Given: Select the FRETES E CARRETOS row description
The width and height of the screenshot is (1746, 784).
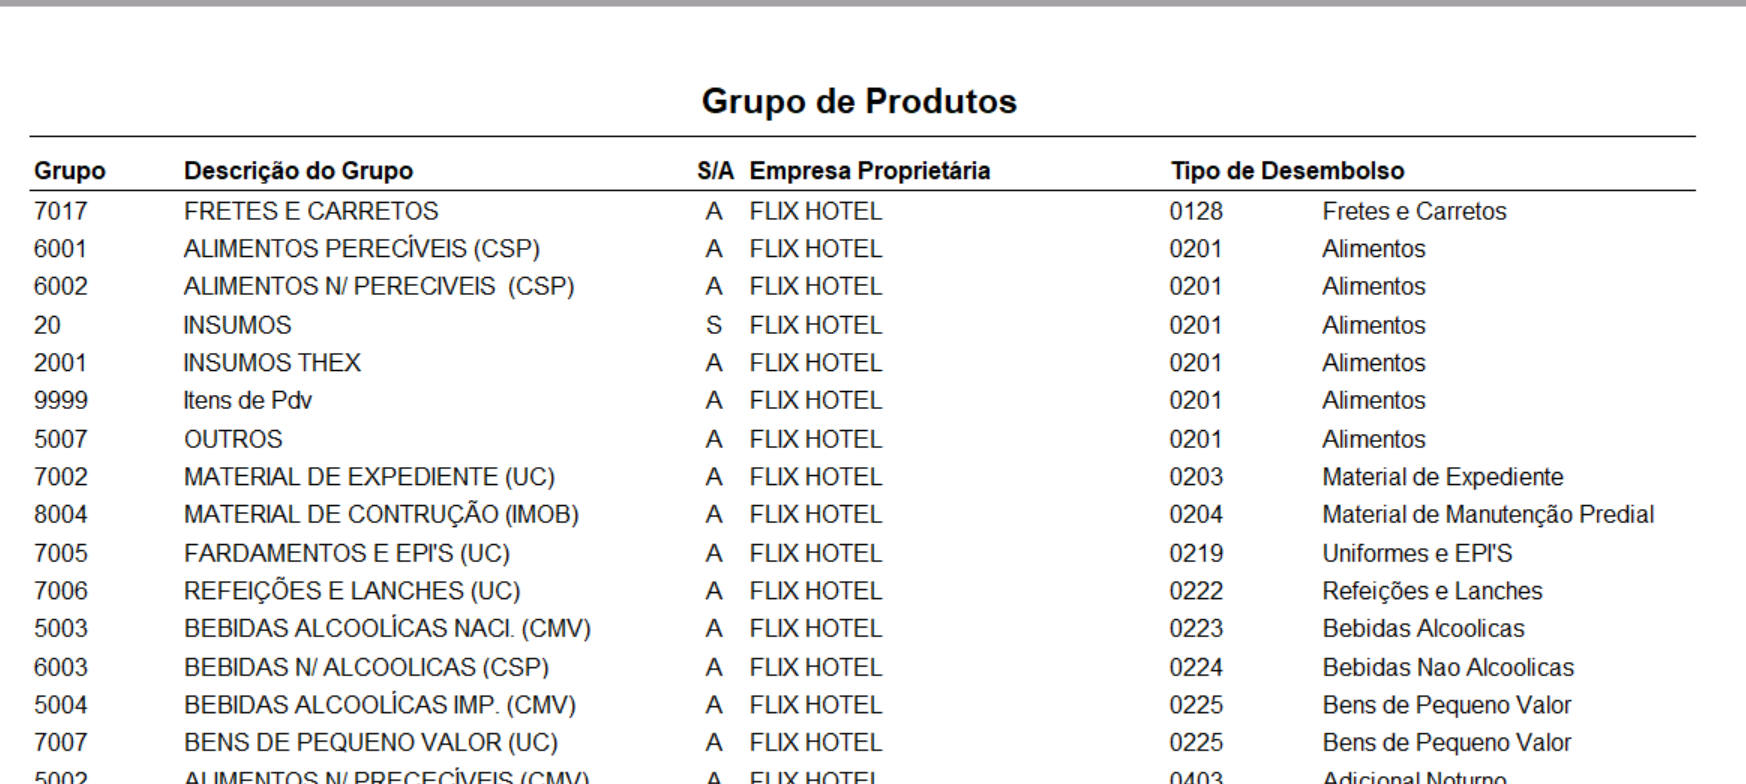Looking at the screenshot, I should [x=311, y=211].
